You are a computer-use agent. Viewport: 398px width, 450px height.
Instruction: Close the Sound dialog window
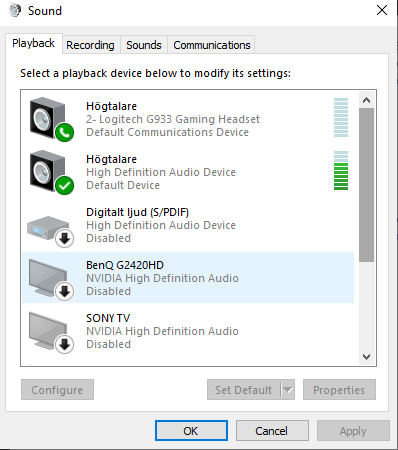click(x=382, y=10)
